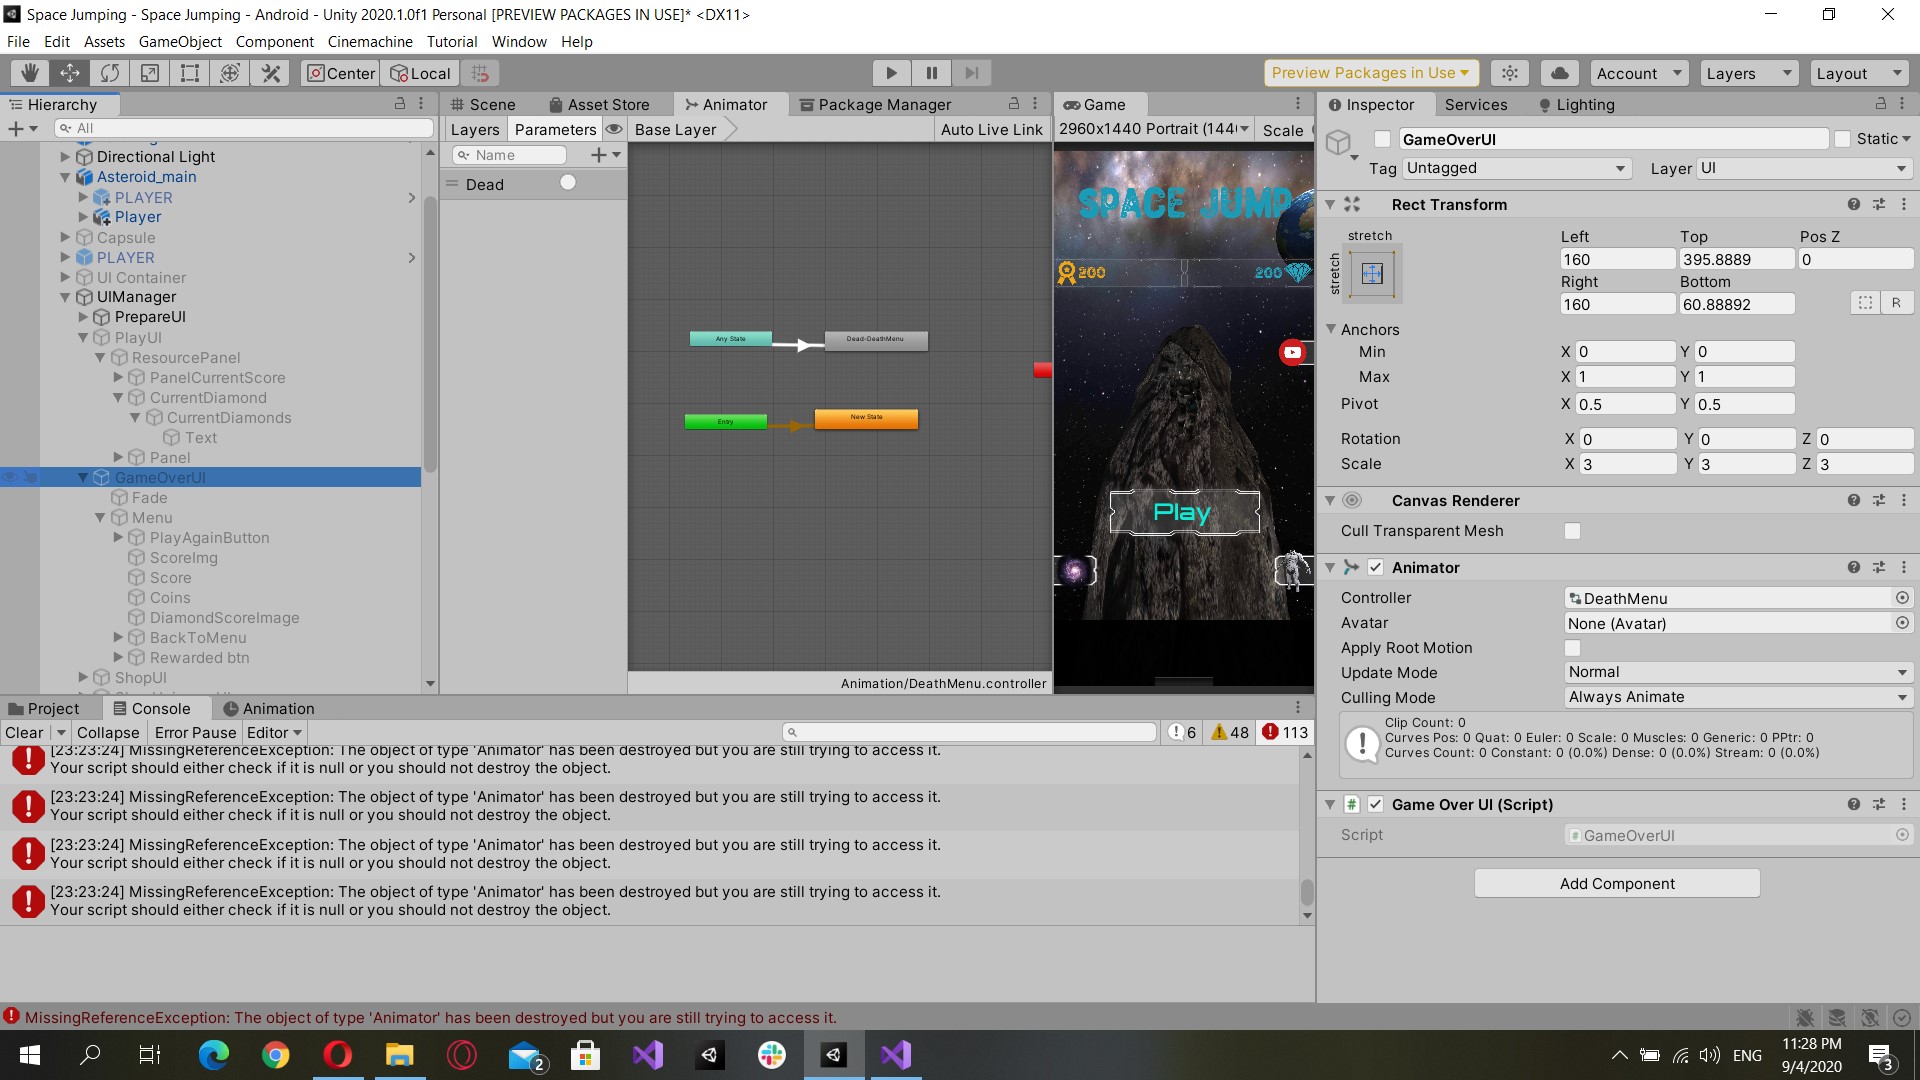The image size is (1920, 1080).
Task: Click the Pause button
Action: coord(931,73)
